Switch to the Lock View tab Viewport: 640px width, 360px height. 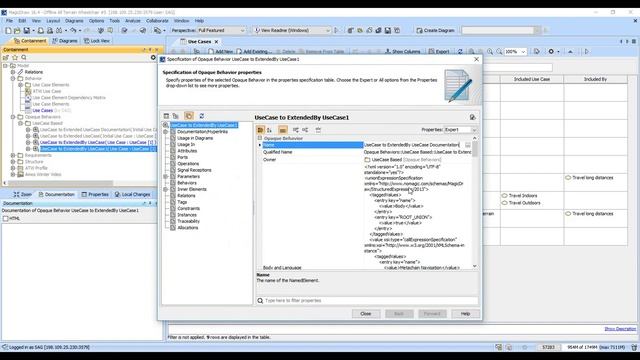[97, 41]
